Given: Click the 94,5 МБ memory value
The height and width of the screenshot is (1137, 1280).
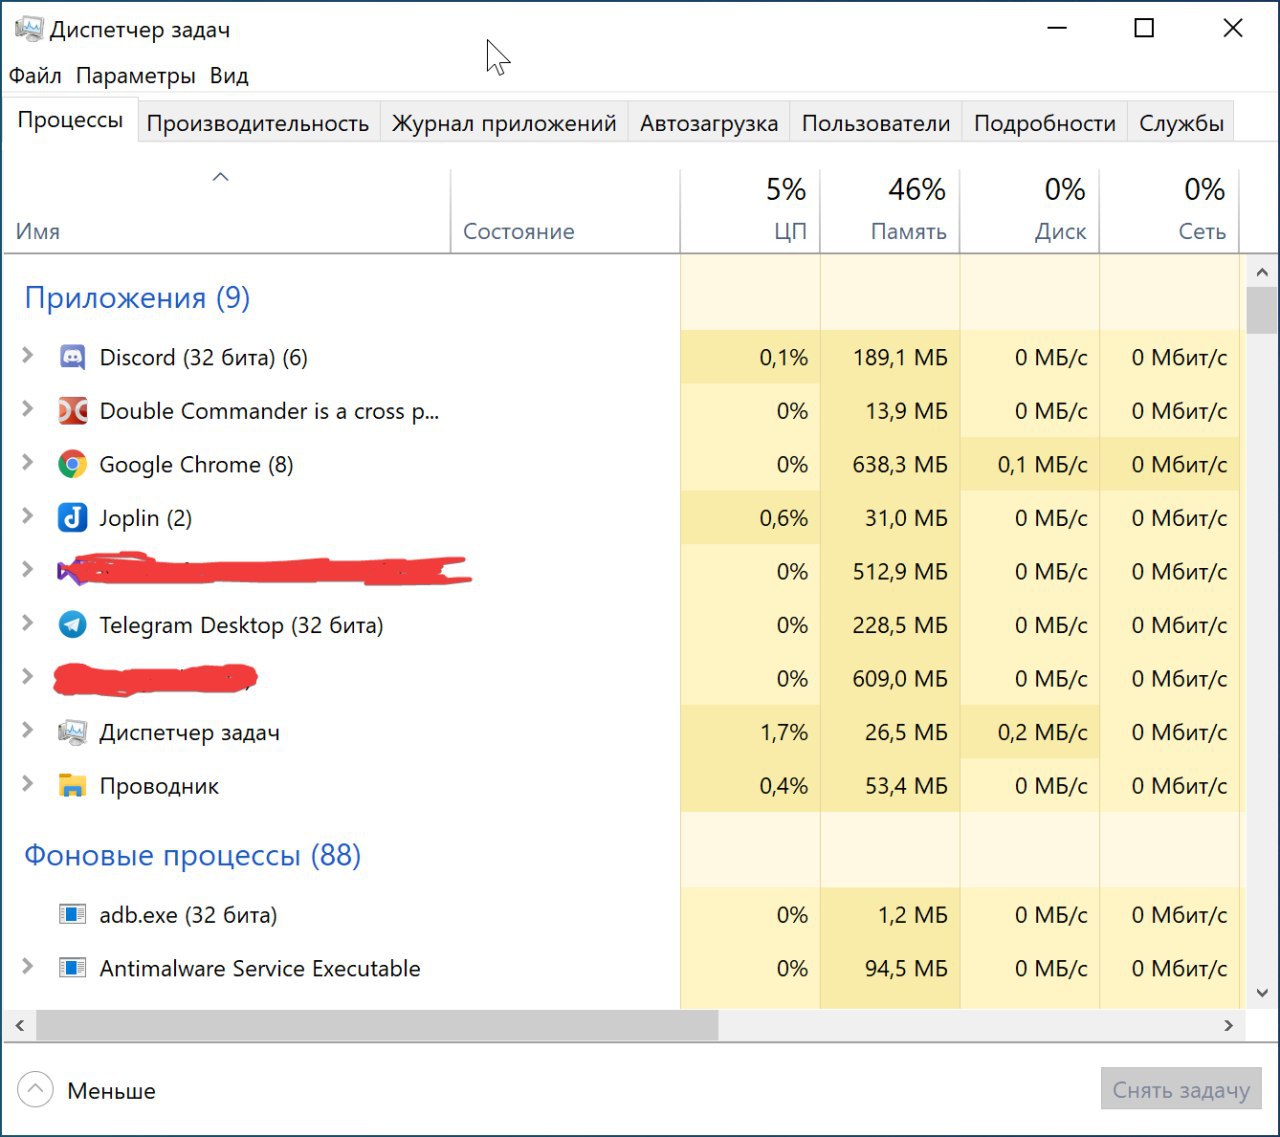Looking at the screenshot, I should click(x=906, y=969).
